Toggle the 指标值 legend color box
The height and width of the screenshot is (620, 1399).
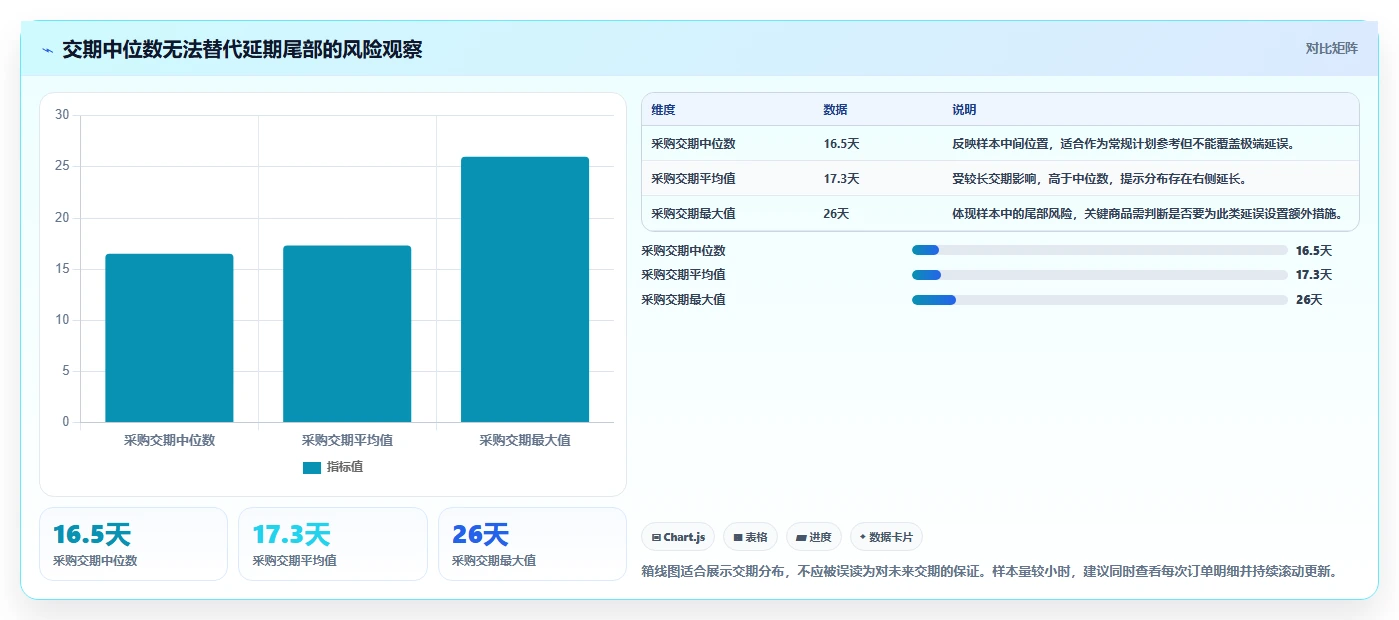[312, 467]
